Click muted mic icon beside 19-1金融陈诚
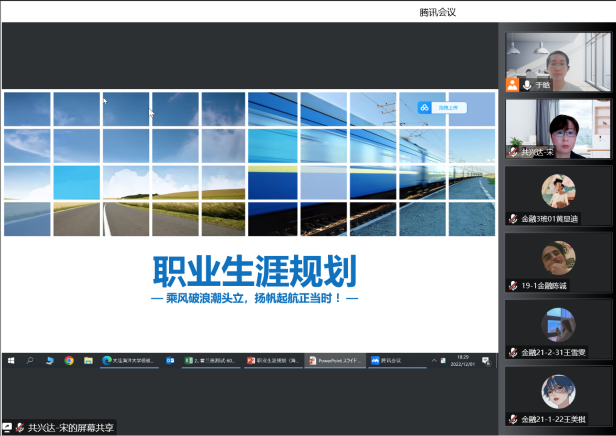This screenshot has width=616, height=436. tap(513, 285)
